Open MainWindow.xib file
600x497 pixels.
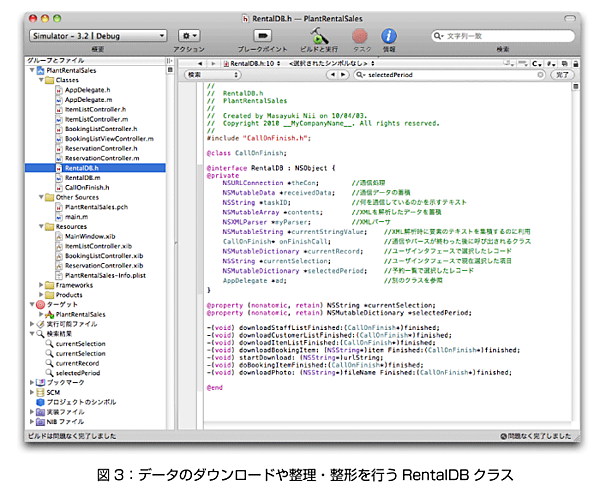[x=92, y=236]
